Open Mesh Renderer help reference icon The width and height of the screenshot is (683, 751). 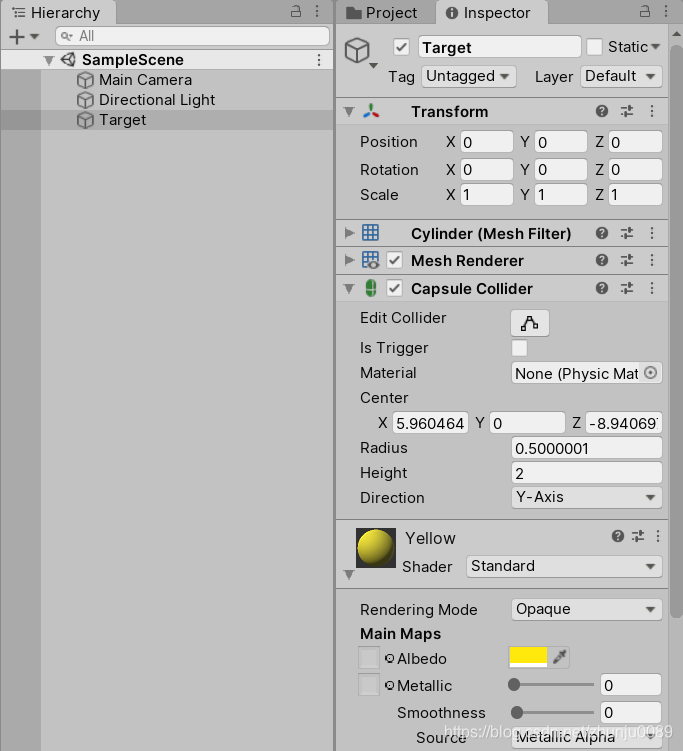point(602,260)
